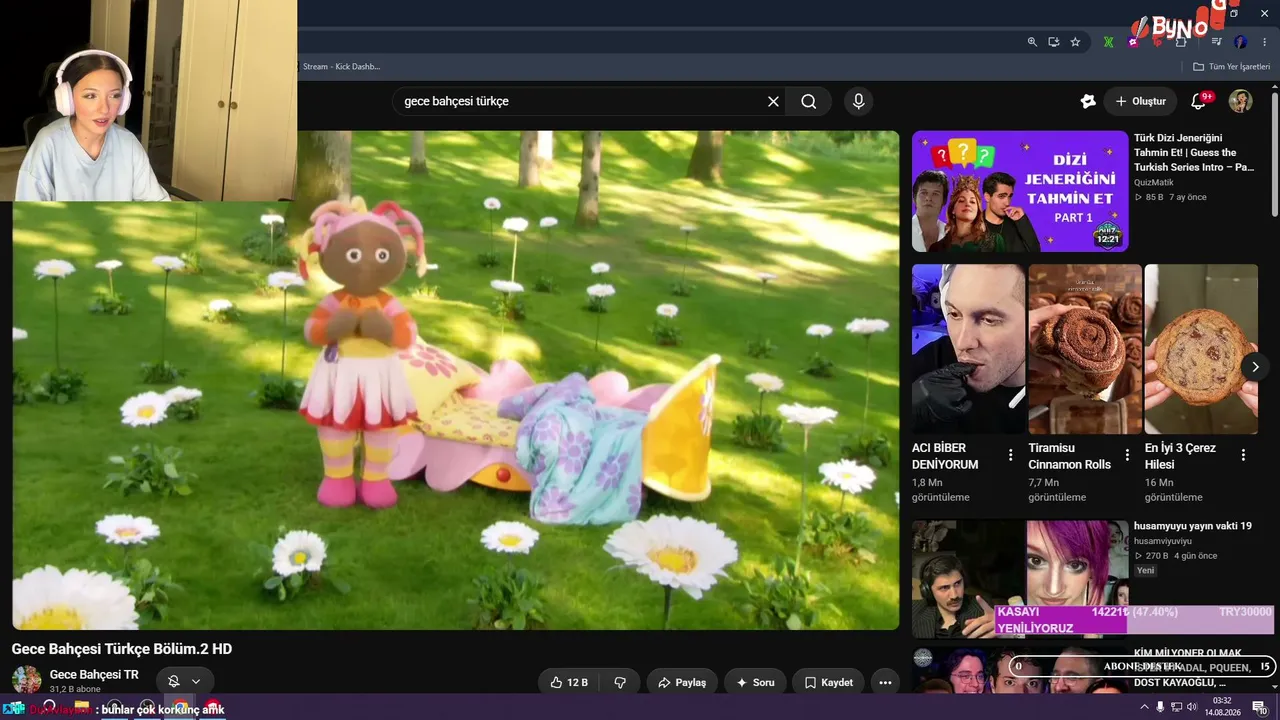
Task: Open the taskbar clock showing 03:32
Action: 1222,706
